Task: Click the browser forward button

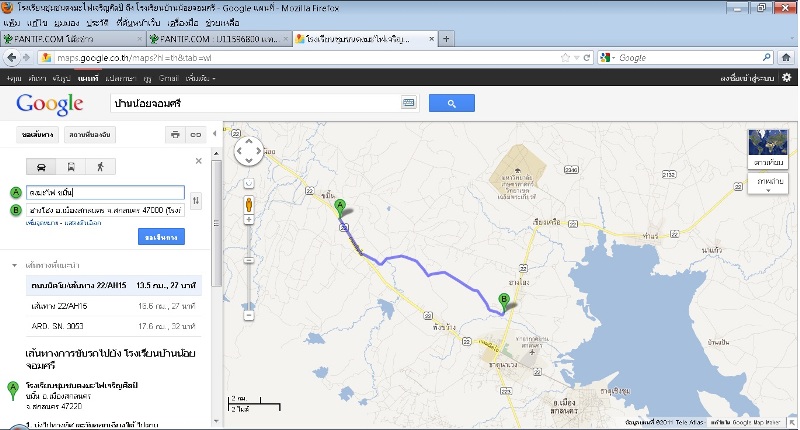Action: 27,58
